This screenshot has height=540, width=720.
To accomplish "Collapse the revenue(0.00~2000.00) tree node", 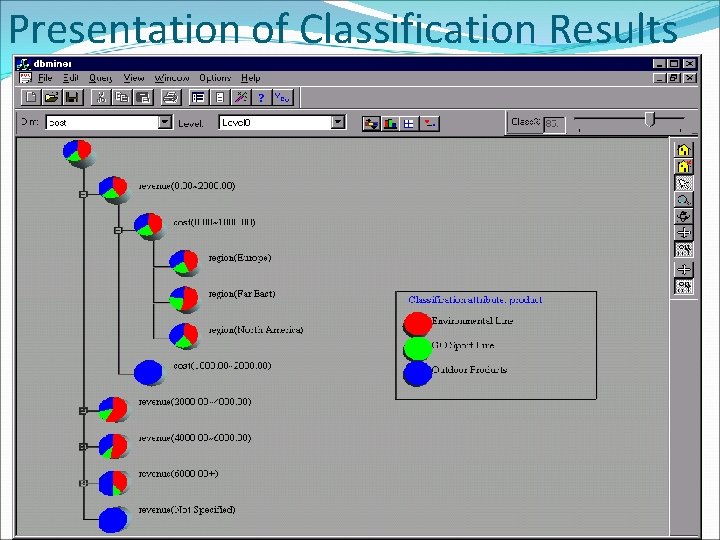I will coord(83,194).
